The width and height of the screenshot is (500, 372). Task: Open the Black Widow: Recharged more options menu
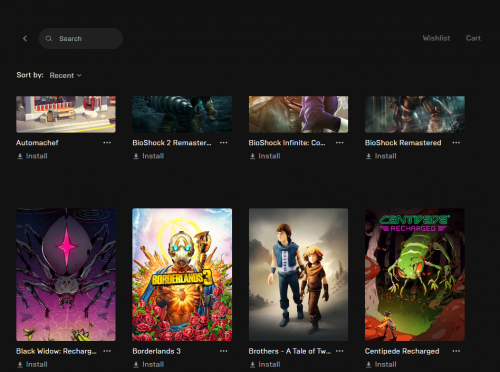[107, 351]
